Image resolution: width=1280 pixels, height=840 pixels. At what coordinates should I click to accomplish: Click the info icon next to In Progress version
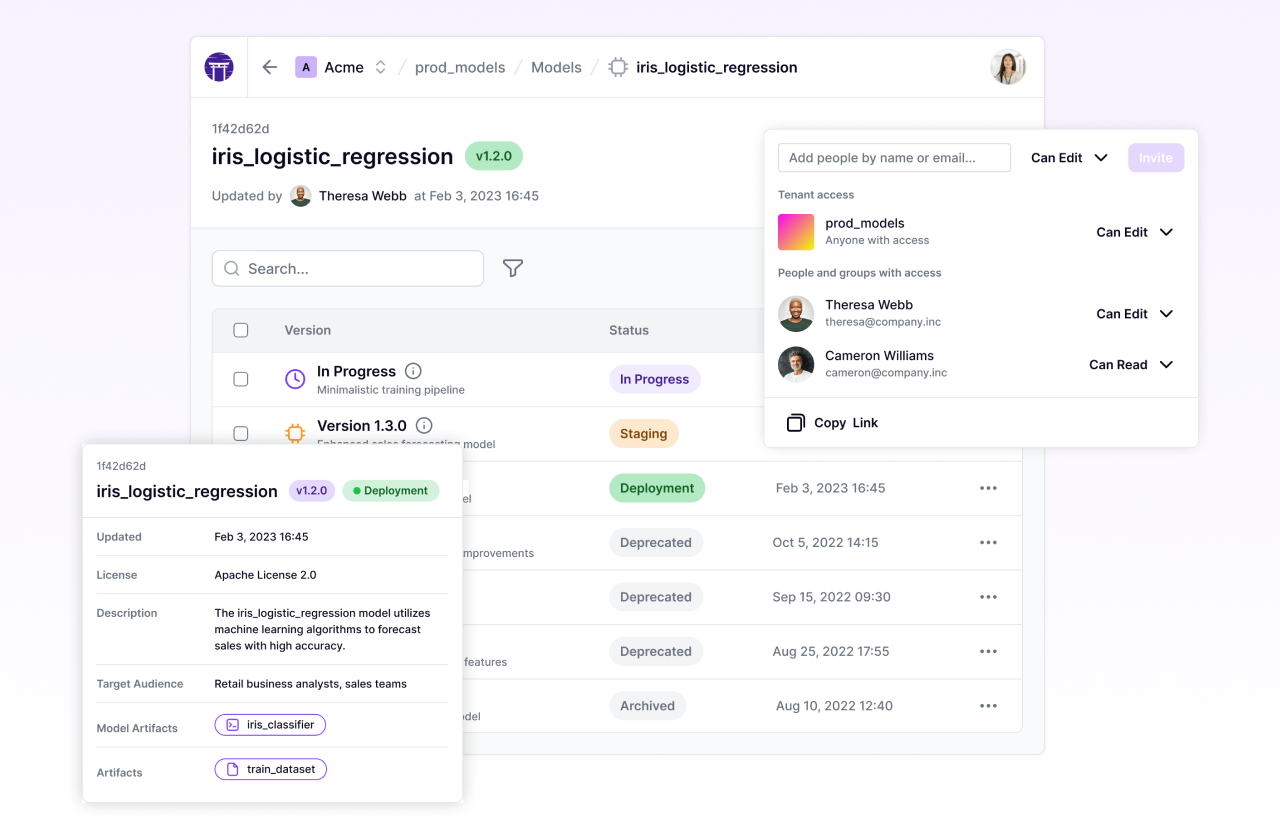[413, 370]
